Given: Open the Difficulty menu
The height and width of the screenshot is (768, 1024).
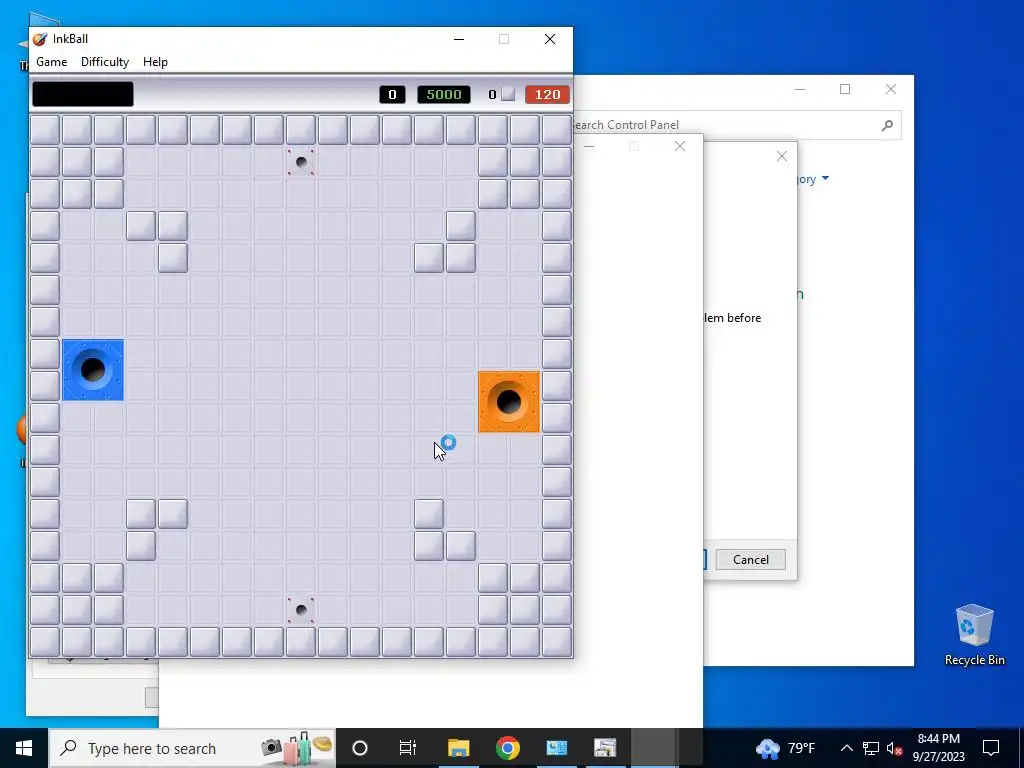Looking at the screenshot, I should click(104, 62).
